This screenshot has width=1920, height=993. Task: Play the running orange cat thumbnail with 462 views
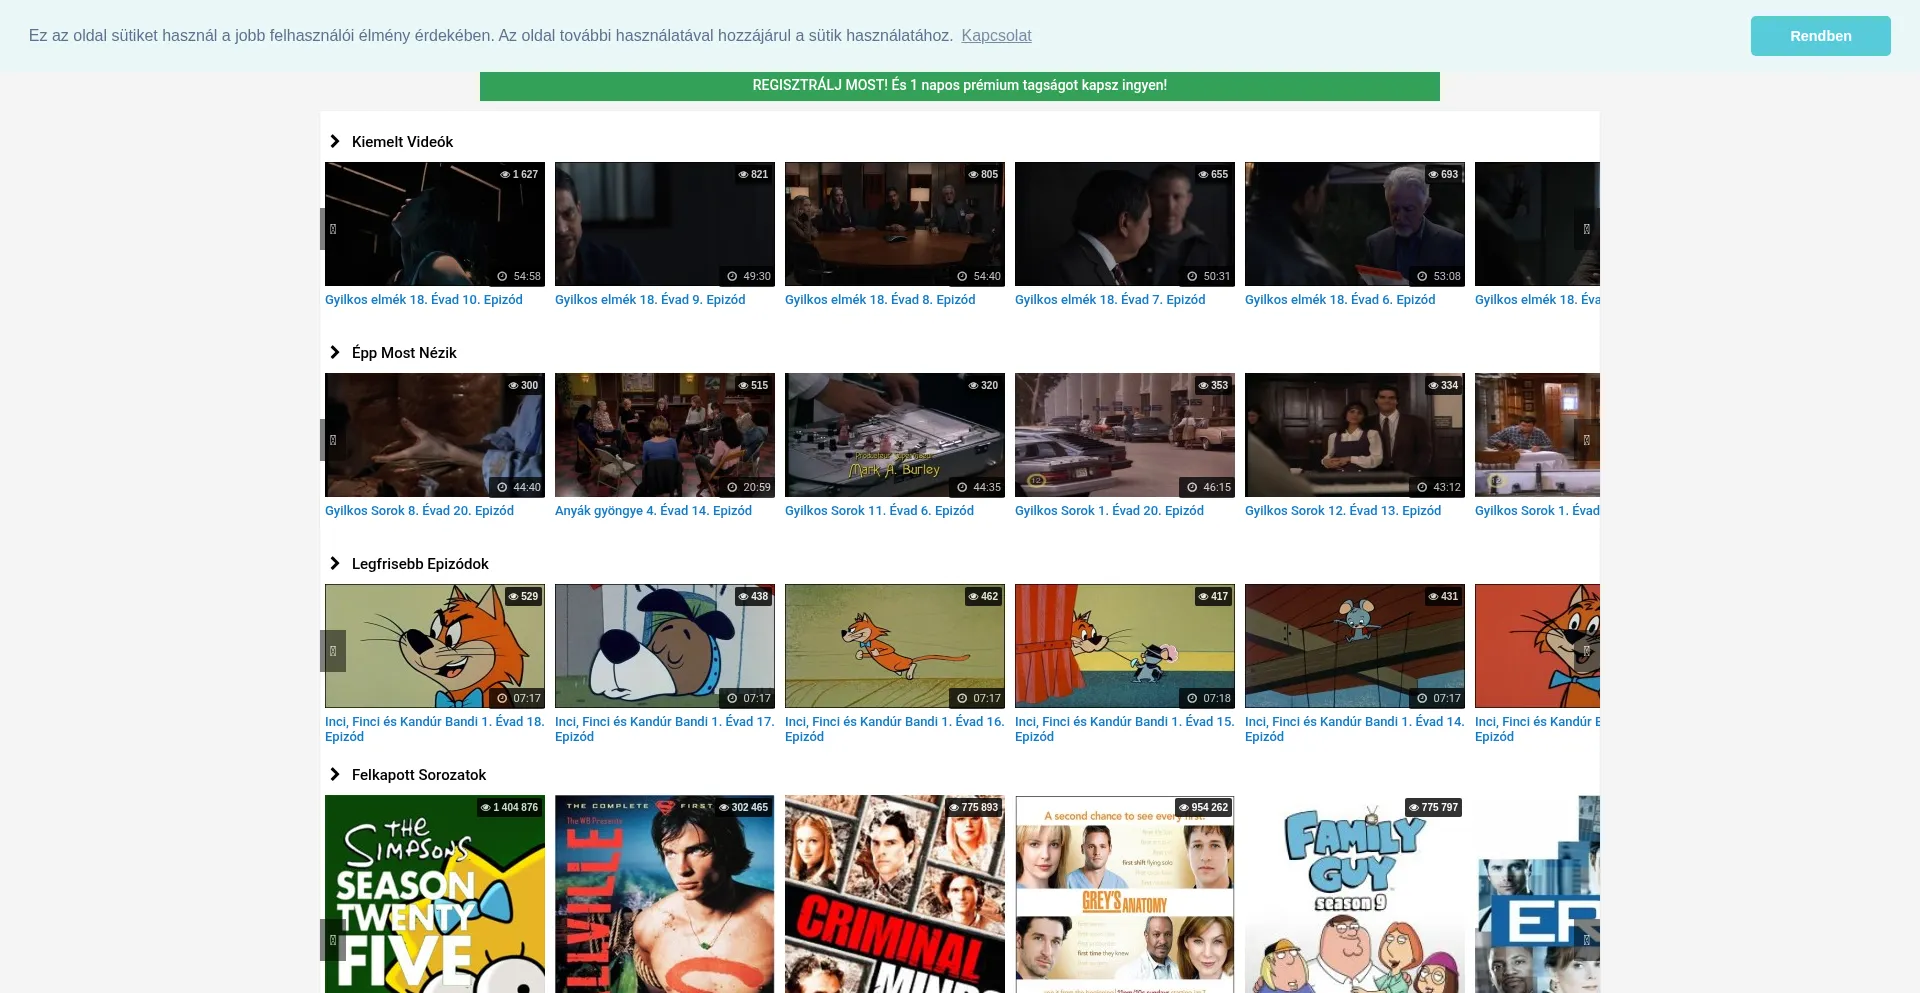[x=895, y=646]
